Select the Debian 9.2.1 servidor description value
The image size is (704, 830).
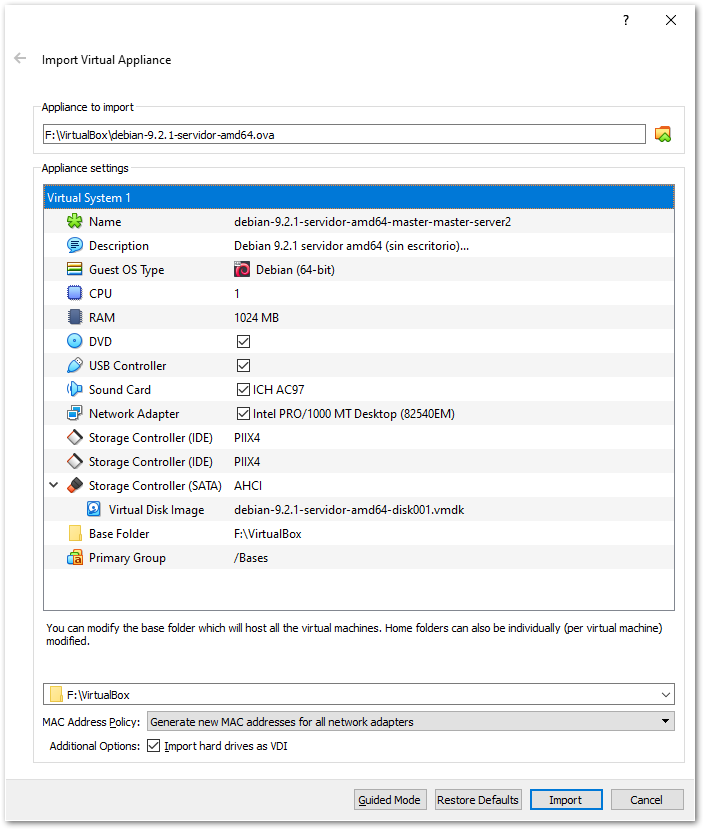(x=351, y=246)
